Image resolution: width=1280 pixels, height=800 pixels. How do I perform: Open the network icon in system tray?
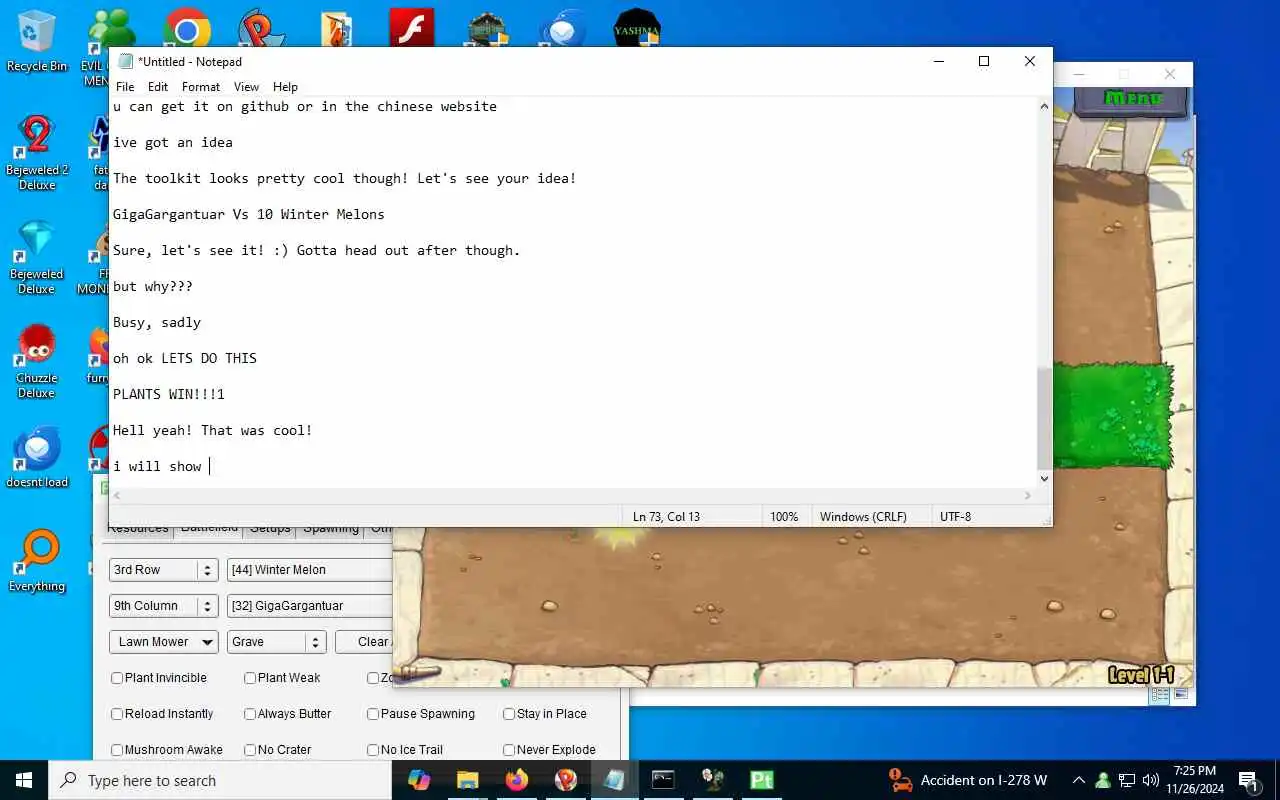(1127, 780)
